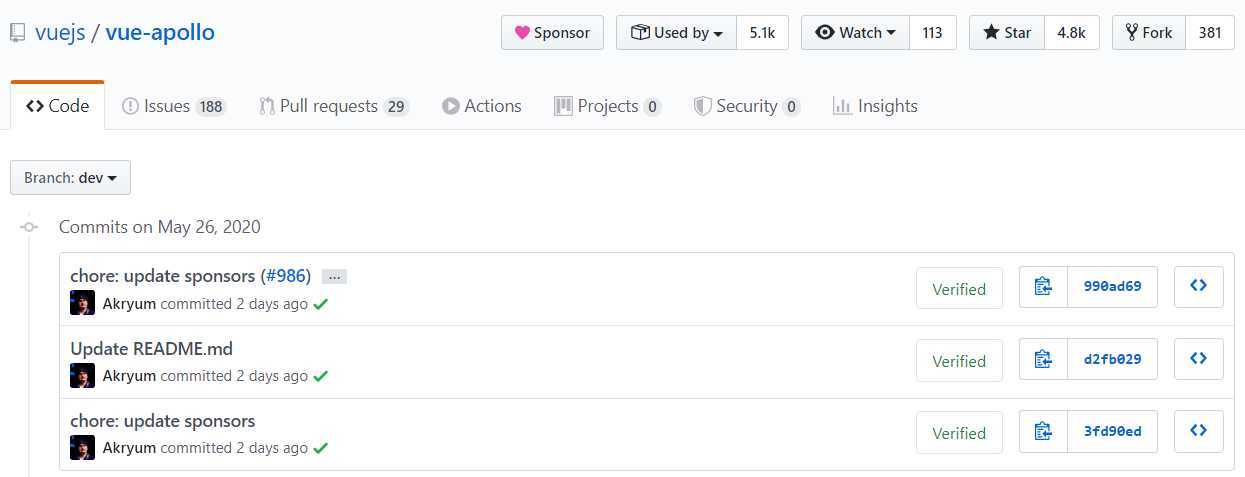Open the Used by dropdown
Image resolution: width=1245 pixels, height=477 pixels.
676,32
